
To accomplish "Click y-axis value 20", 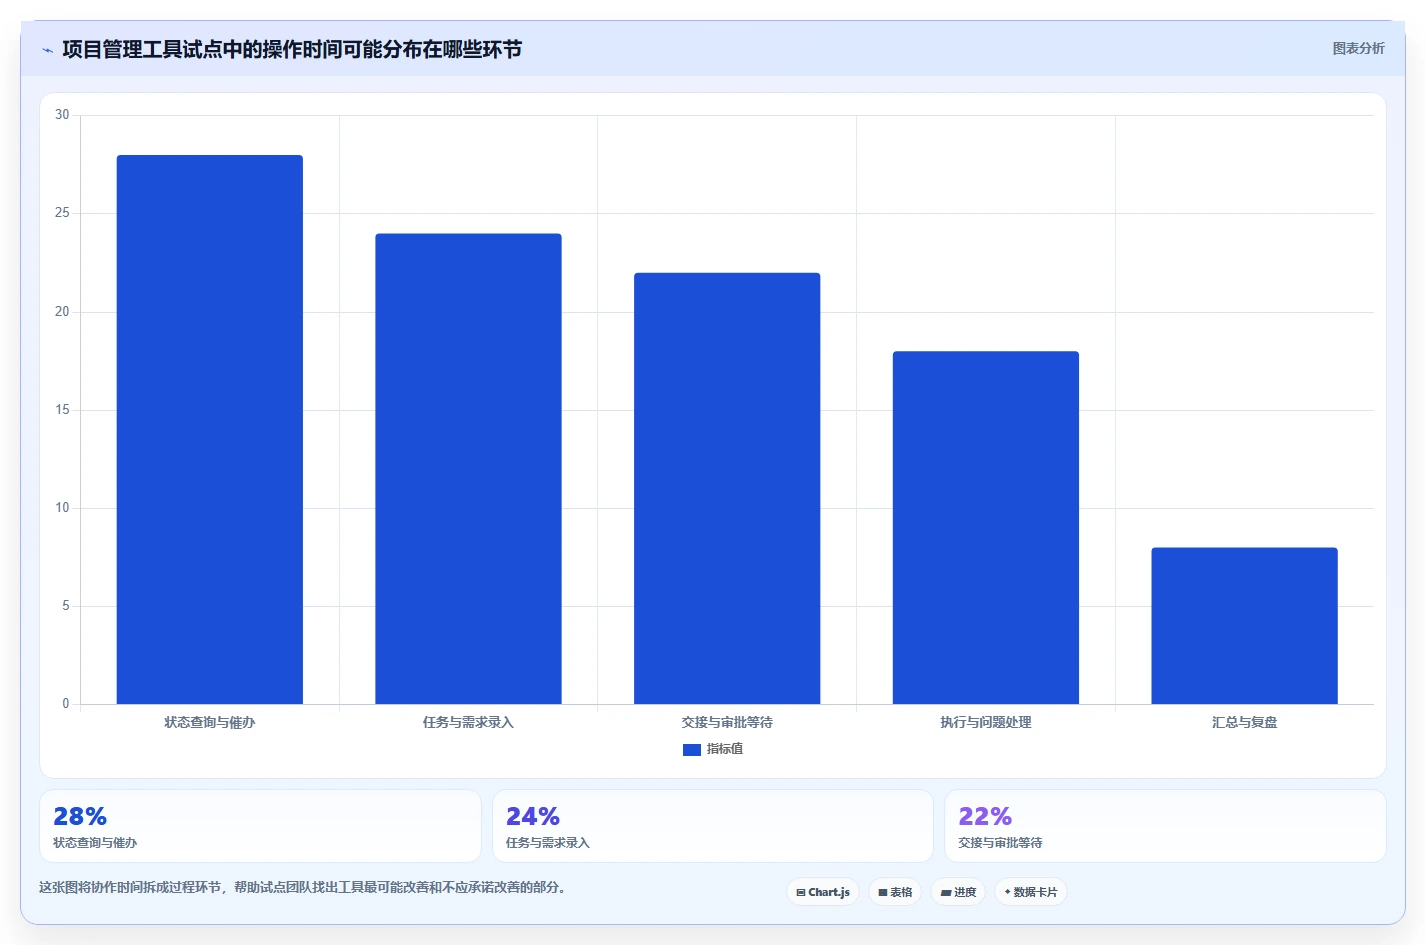I will pos(62,312).
